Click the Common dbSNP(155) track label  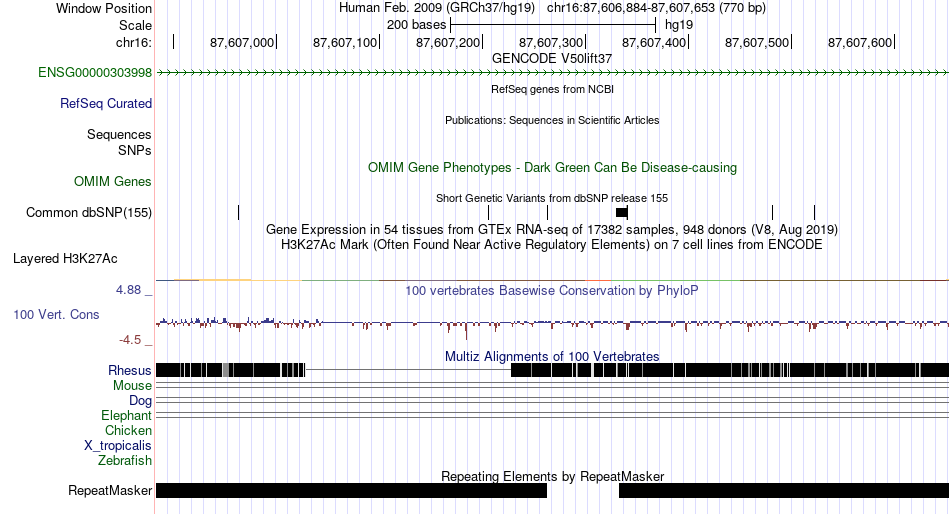tap(89, 213)
